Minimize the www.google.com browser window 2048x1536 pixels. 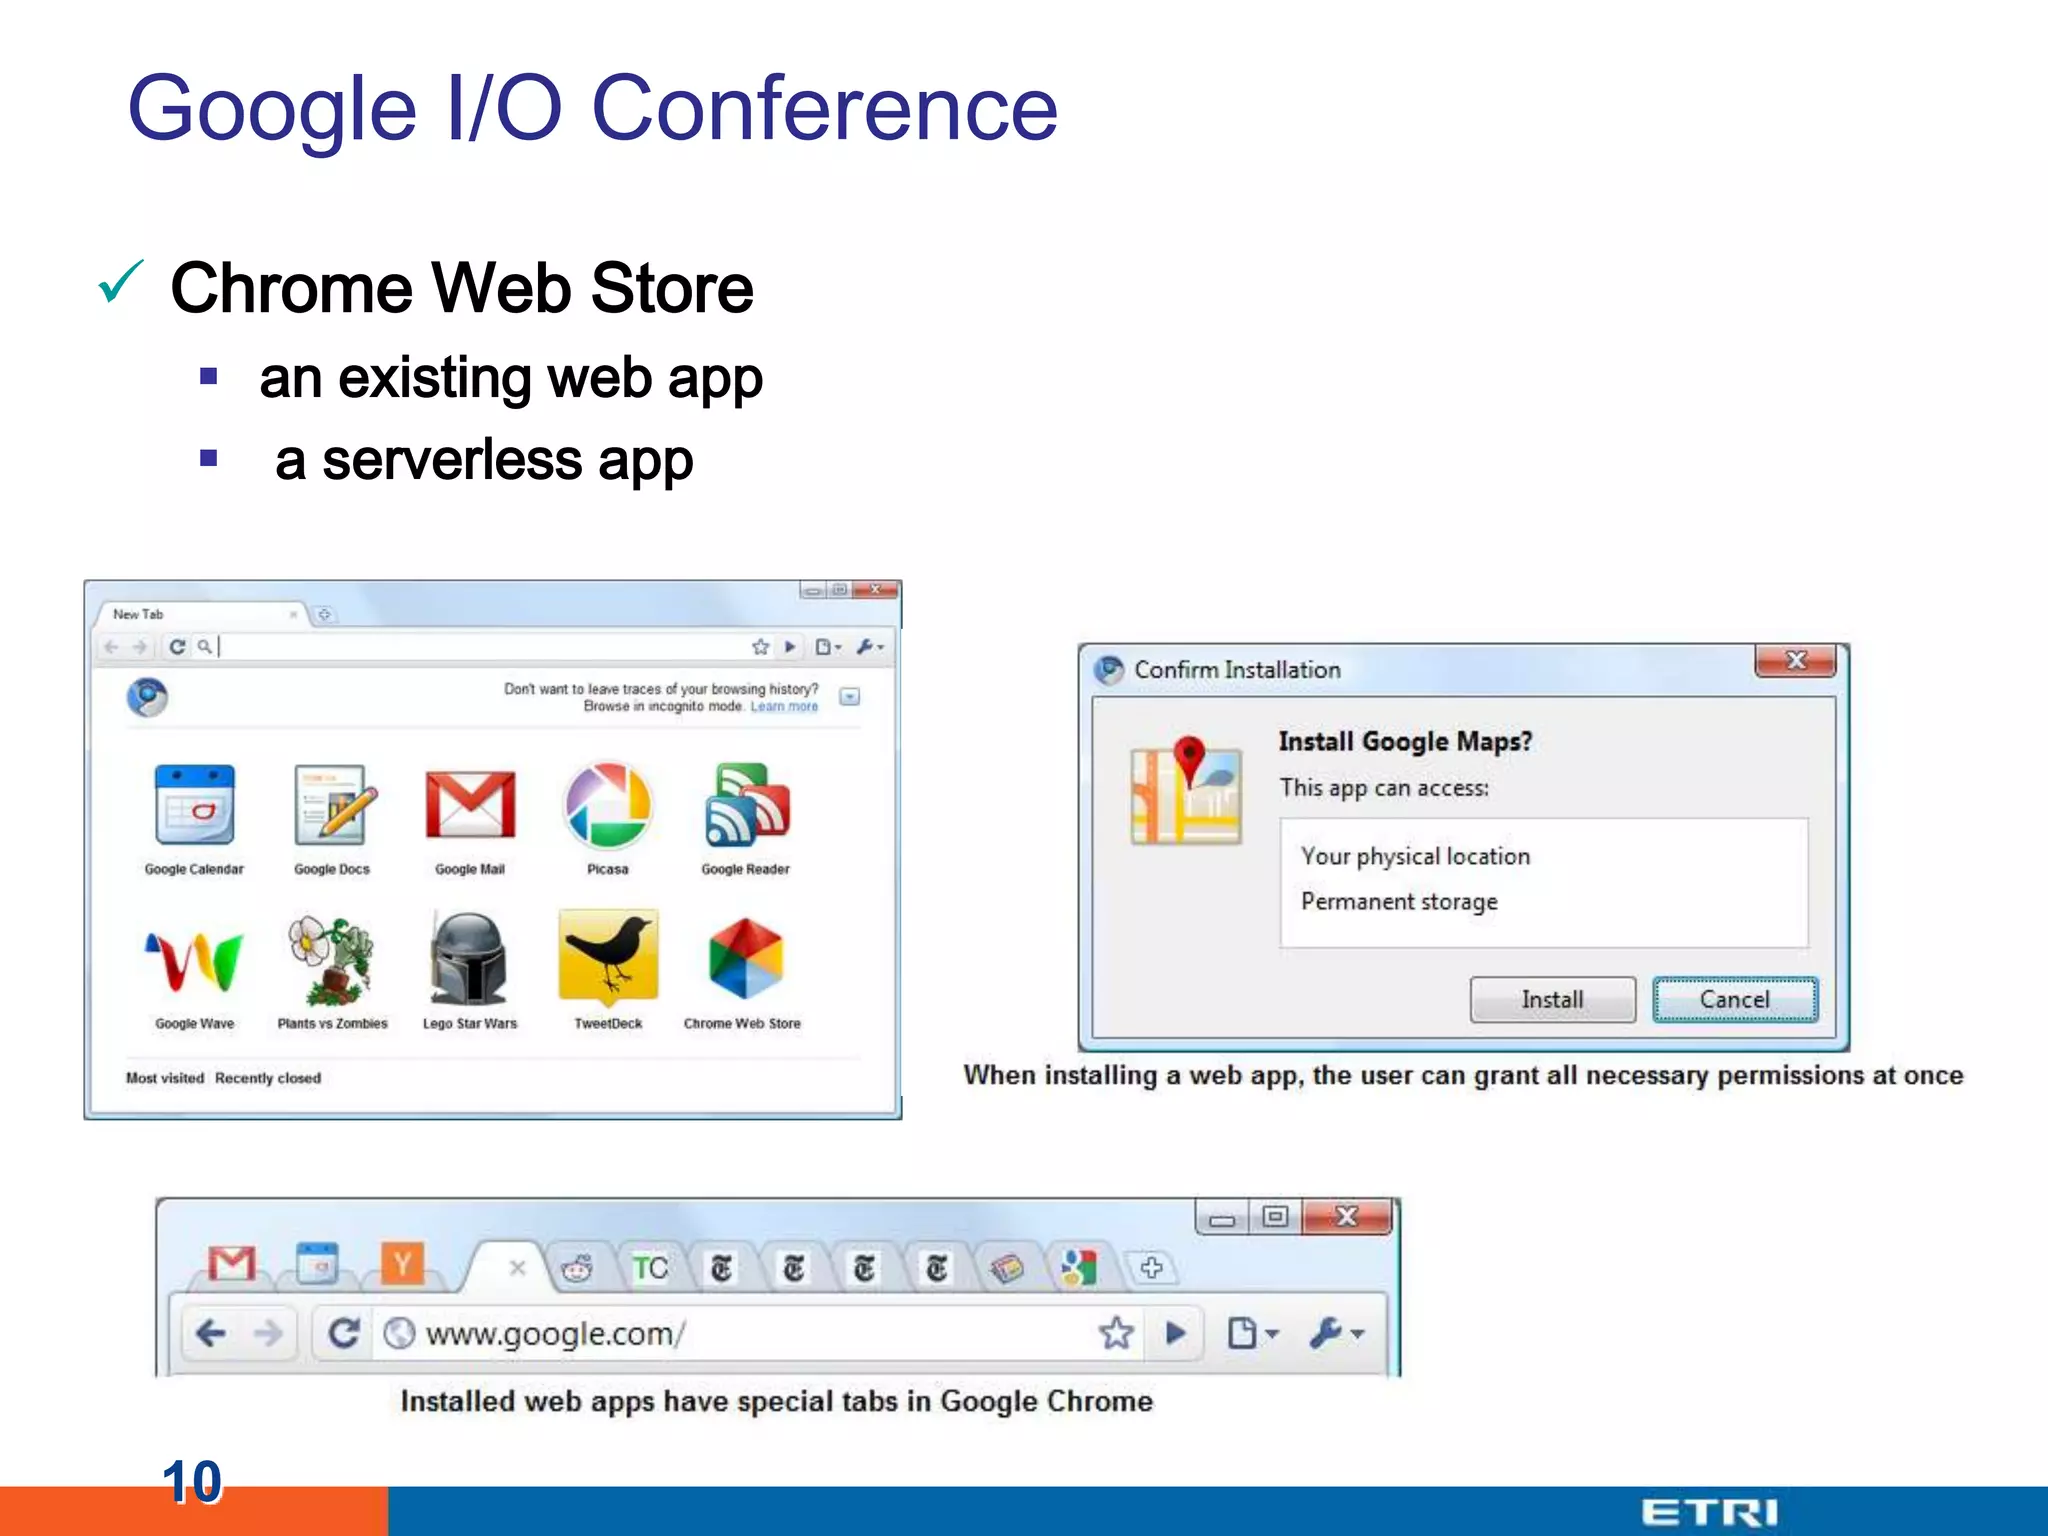(1222, 1217)
